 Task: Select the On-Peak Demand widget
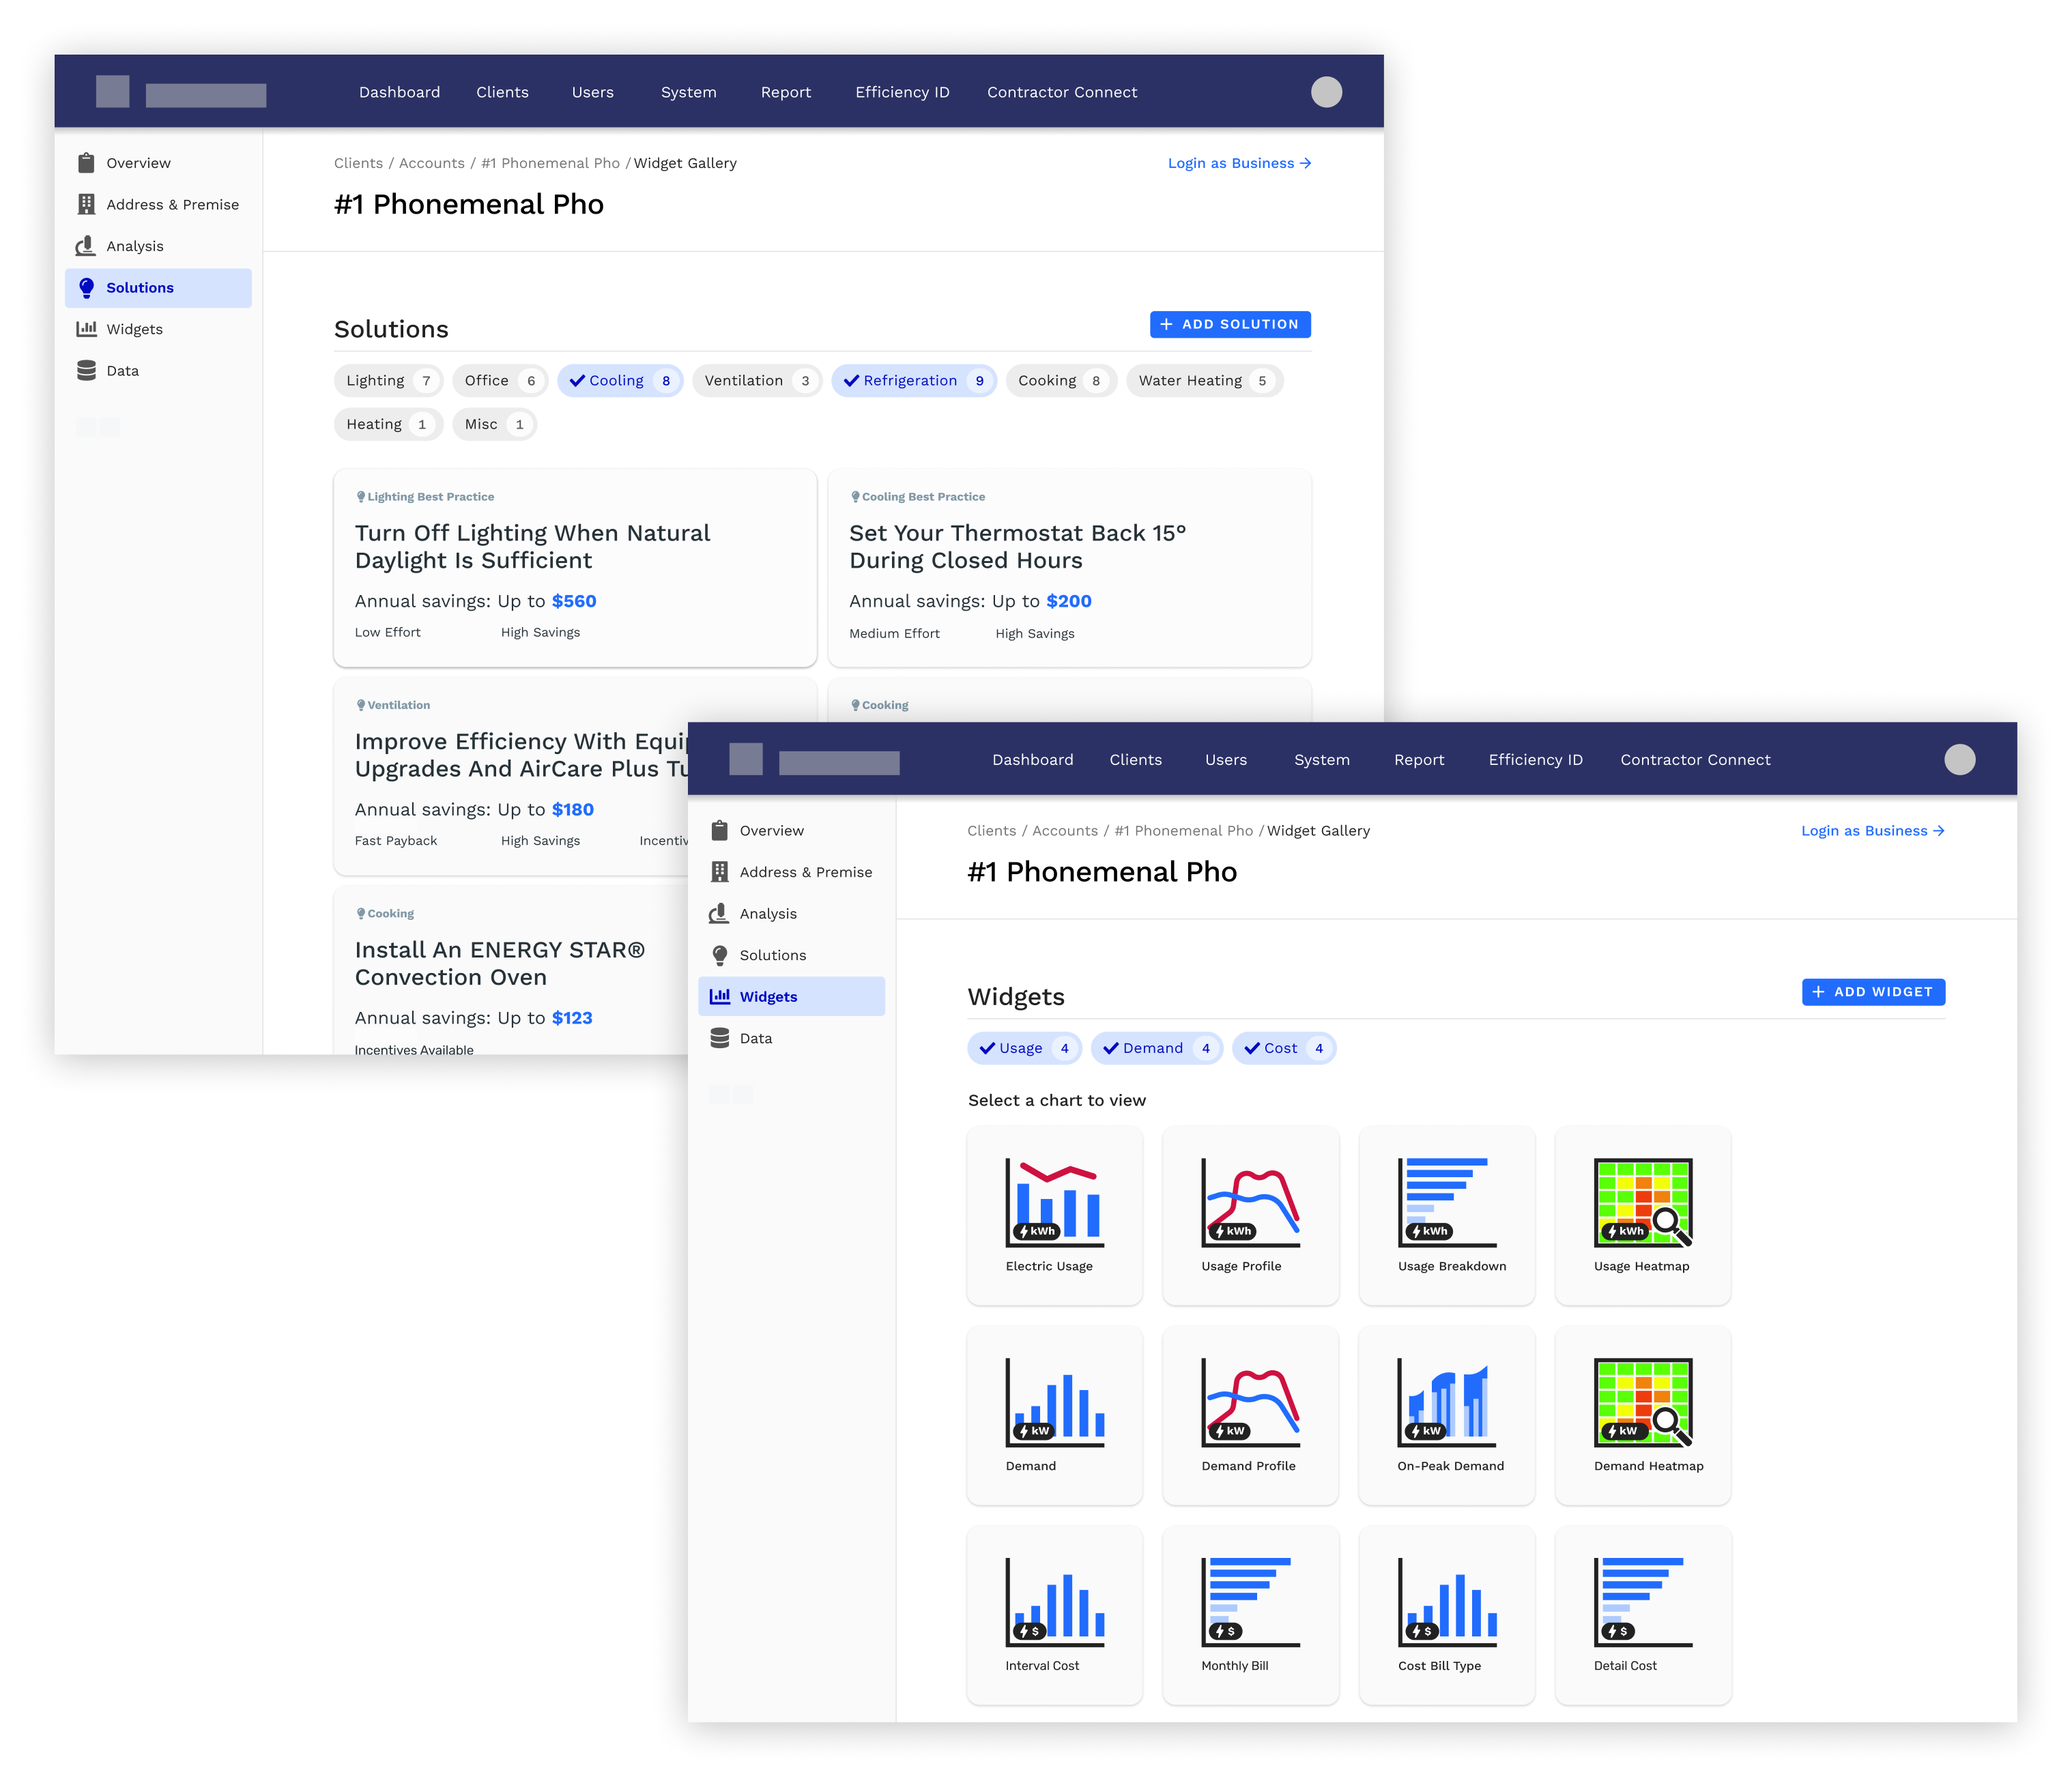pyautogui.click(x=1446, y=1415)
